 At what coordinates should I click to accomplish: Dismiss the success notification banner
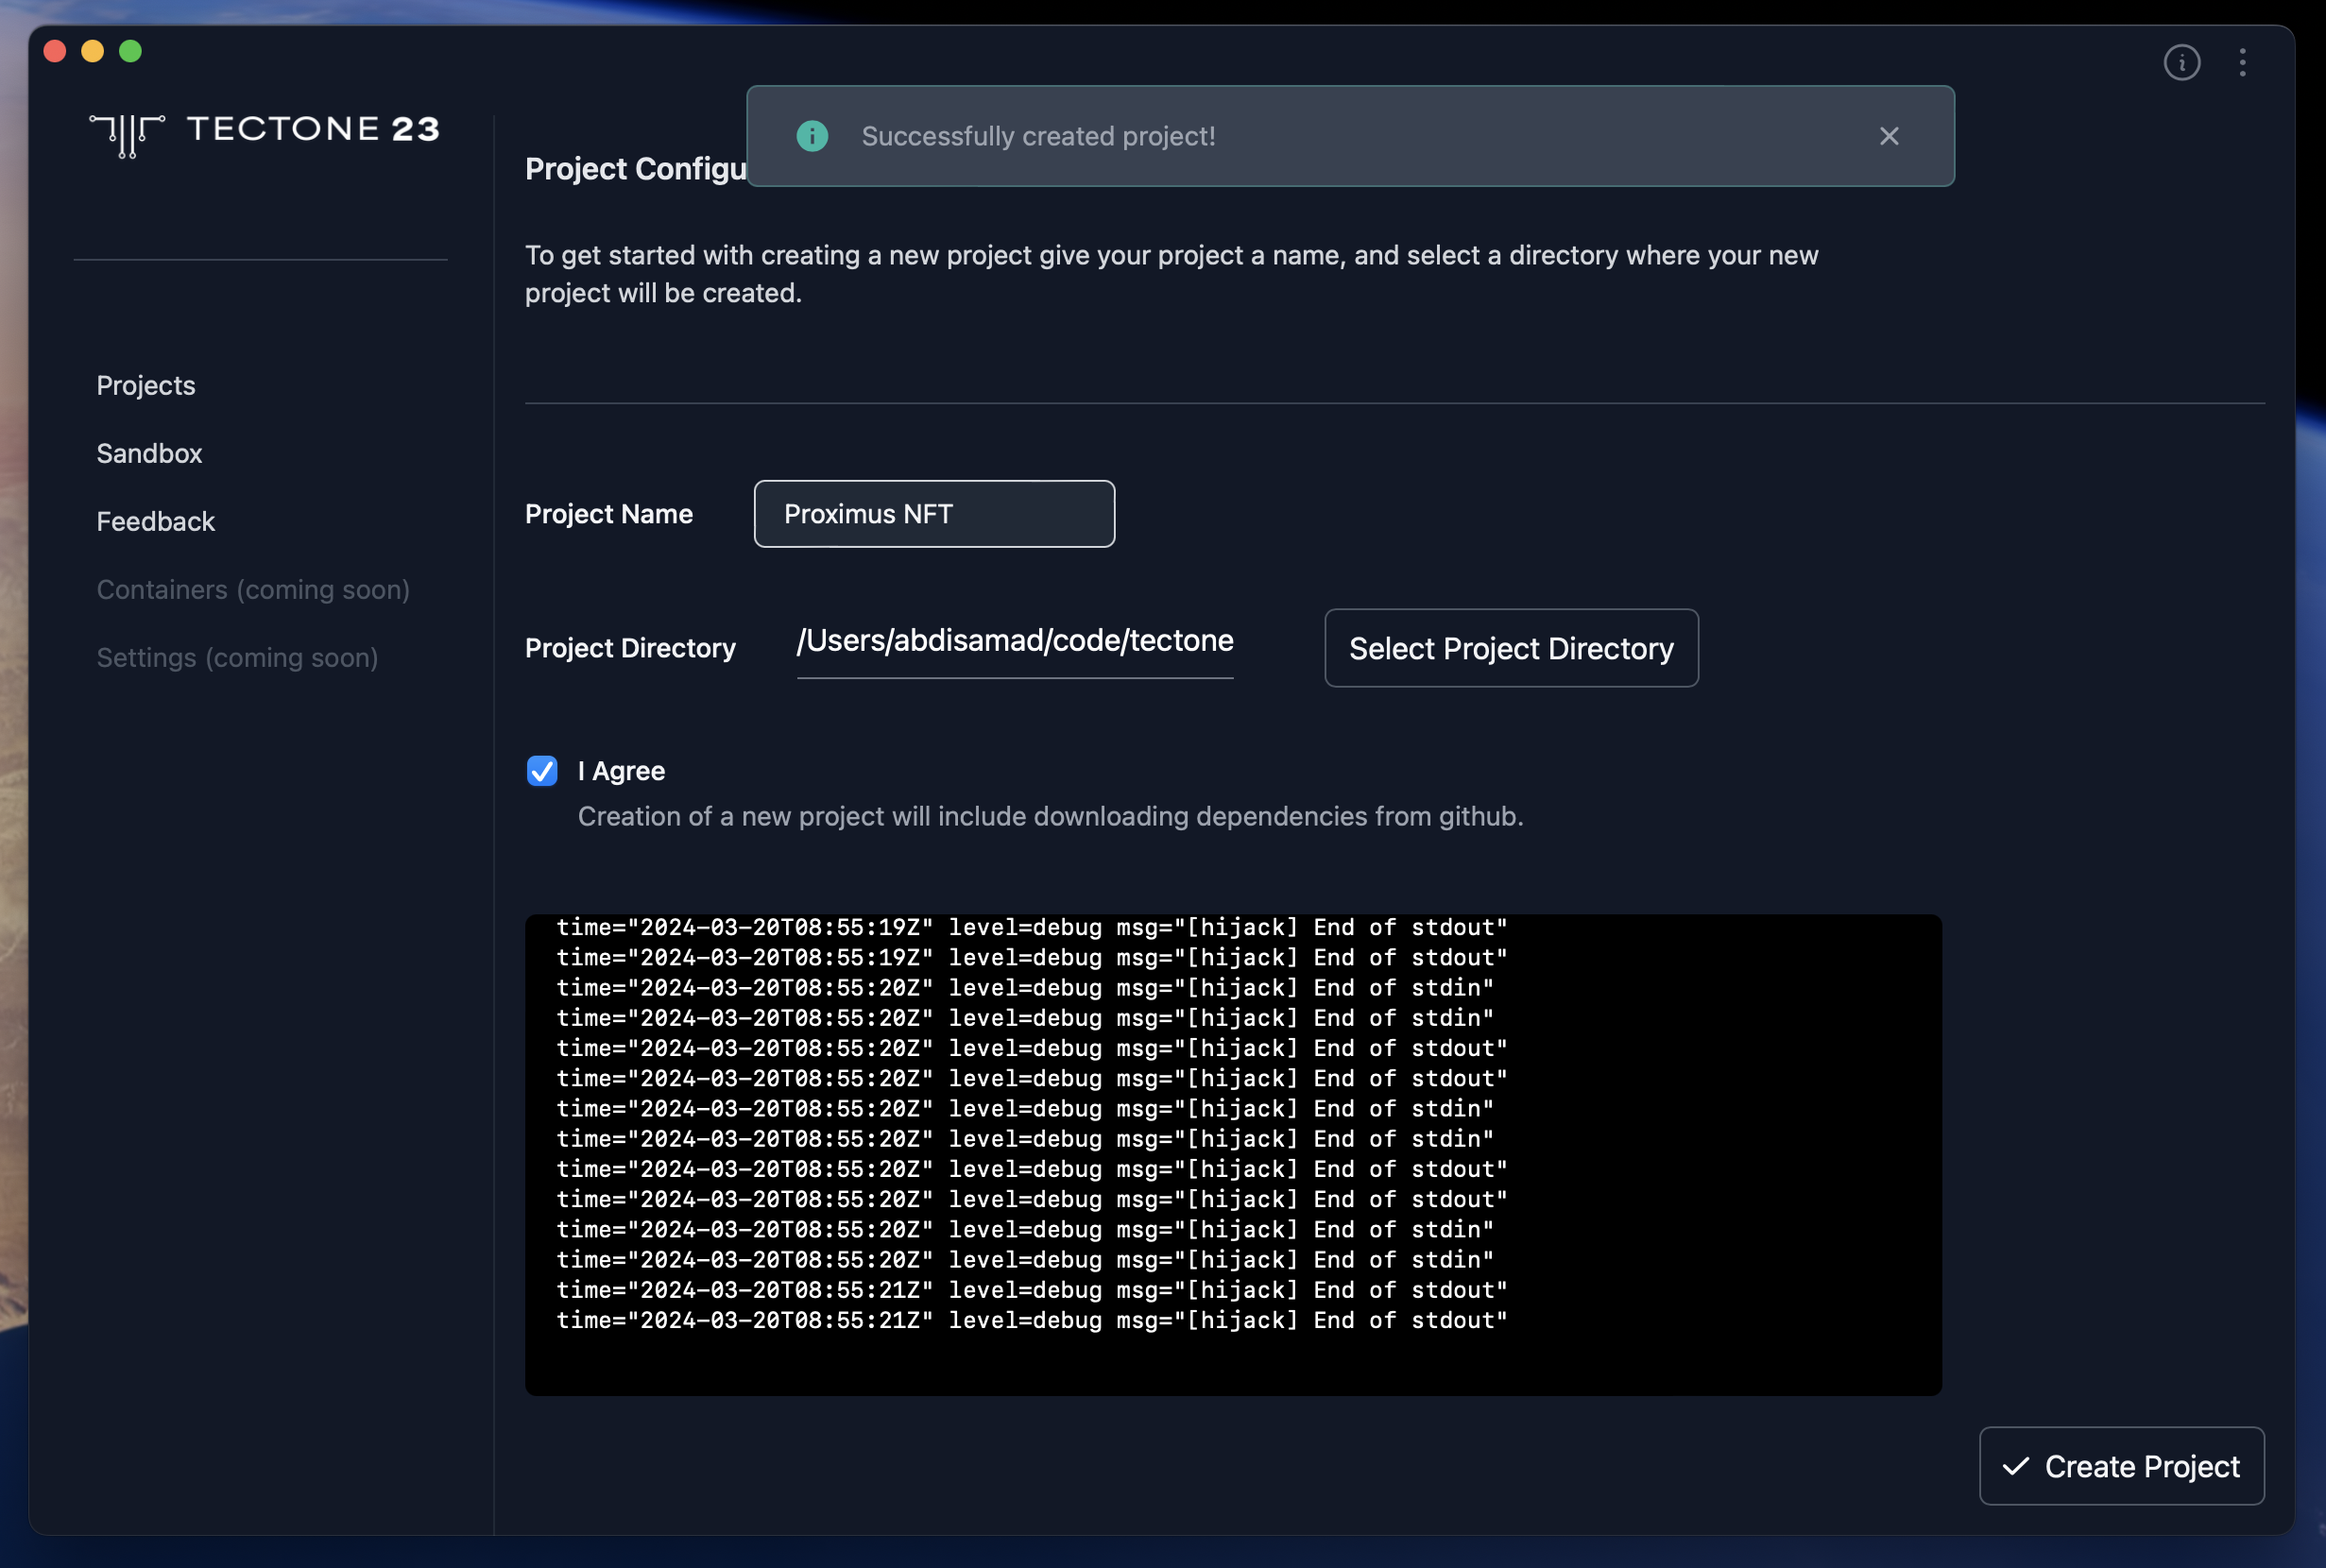tap(1888, 136)
